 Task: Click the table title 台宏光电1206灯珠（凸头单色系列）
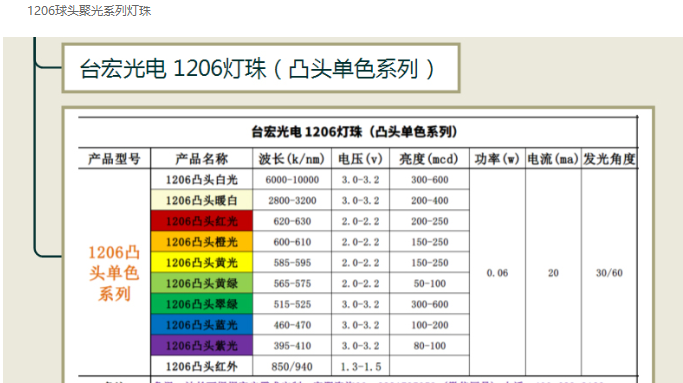(x=354, y=132)
